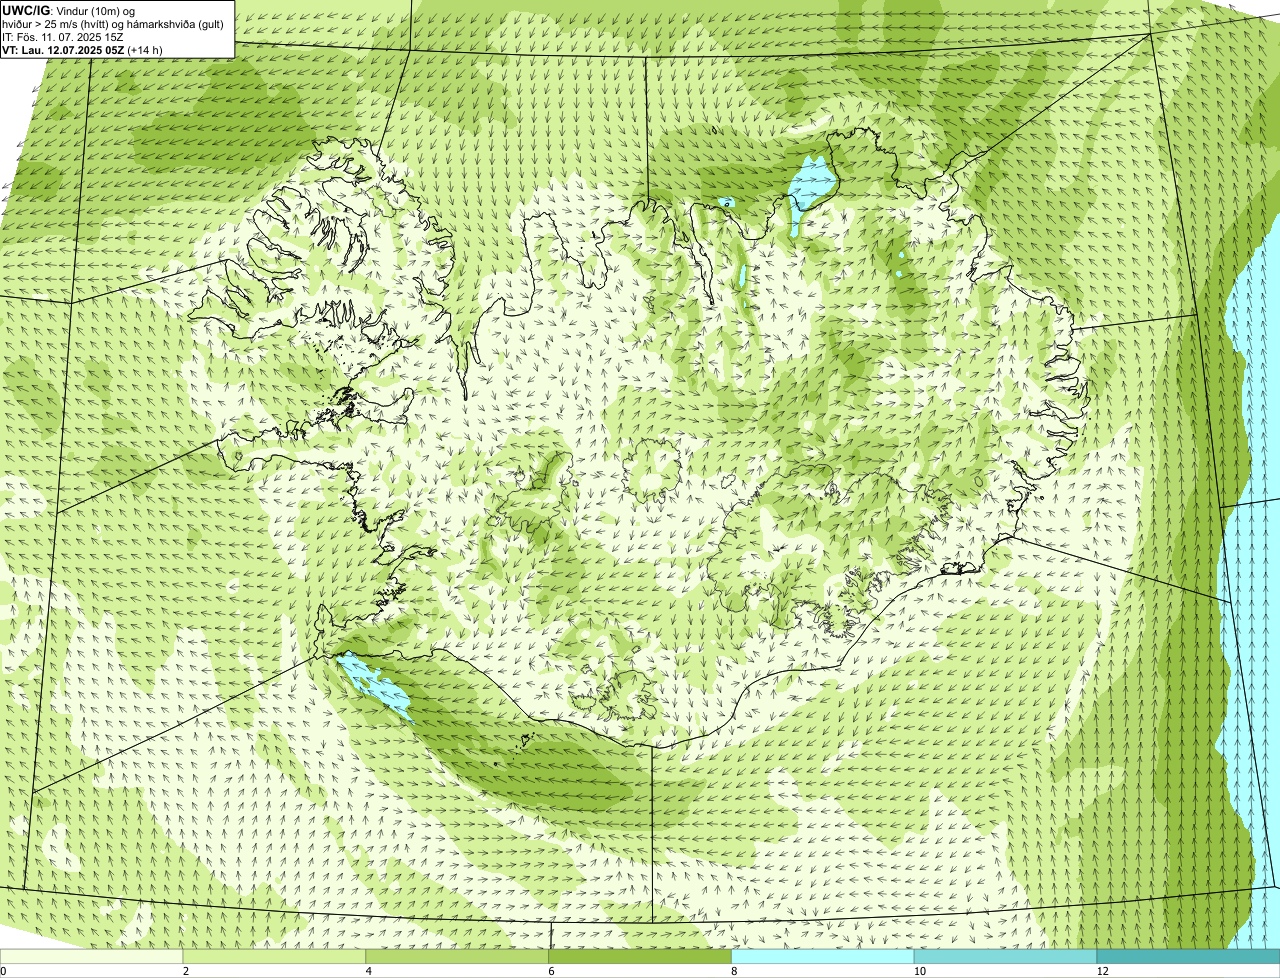Click the "(+14 h)" forecast offset label

coord(145,50)
